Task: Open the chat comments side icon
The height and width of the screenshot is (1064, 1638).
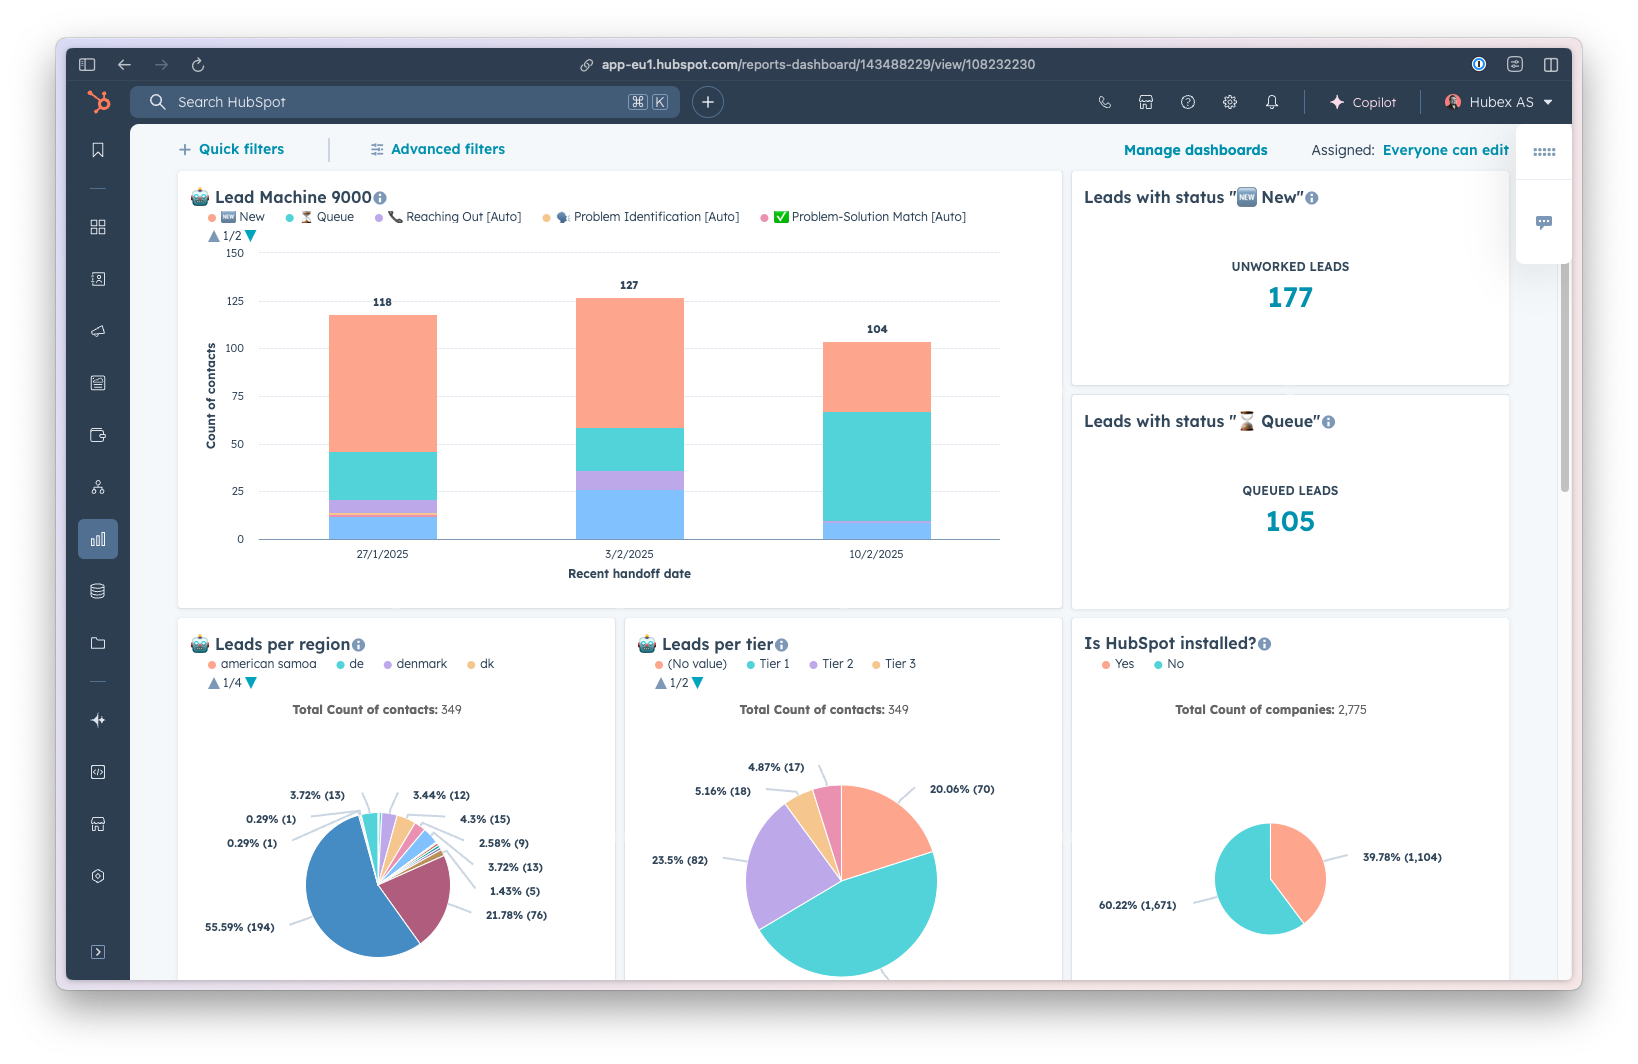Action: [x=1544, y=222]
